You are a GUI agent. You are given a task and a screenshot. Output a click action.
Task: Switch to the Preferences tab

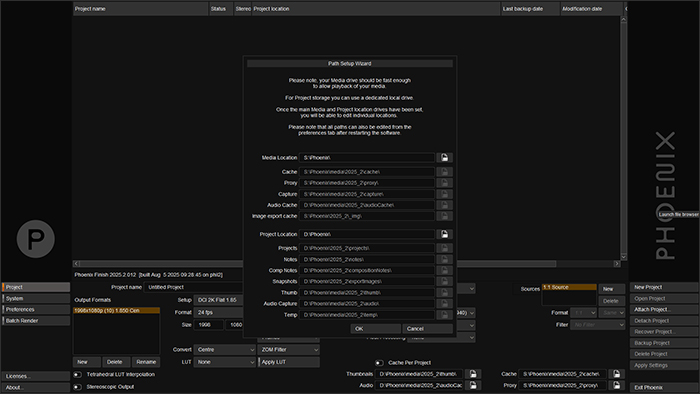pos(36,309)
